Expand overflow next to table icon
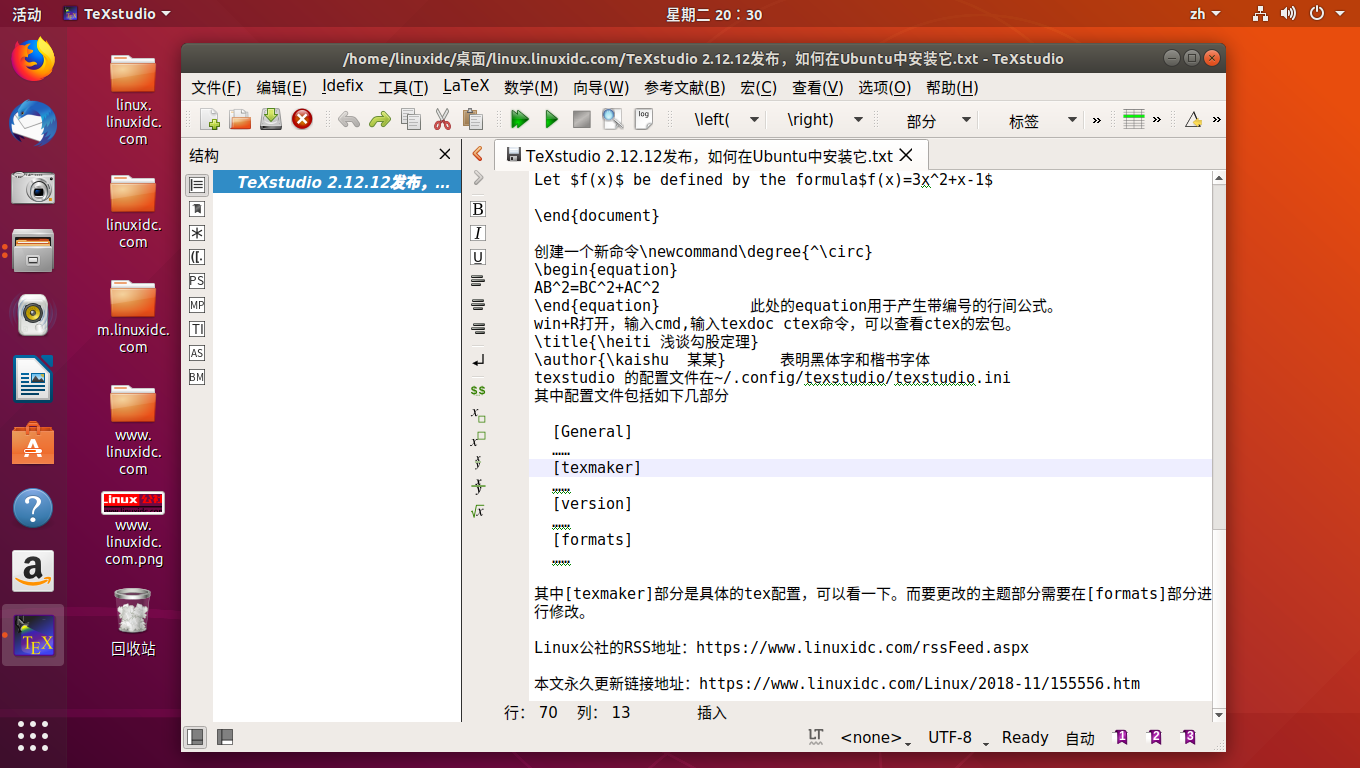1360x768 pixels. (x=1157, y=120)
